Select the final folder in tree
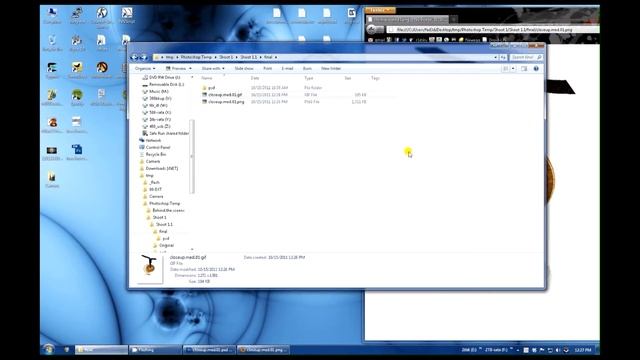 (x=160, y=231)
